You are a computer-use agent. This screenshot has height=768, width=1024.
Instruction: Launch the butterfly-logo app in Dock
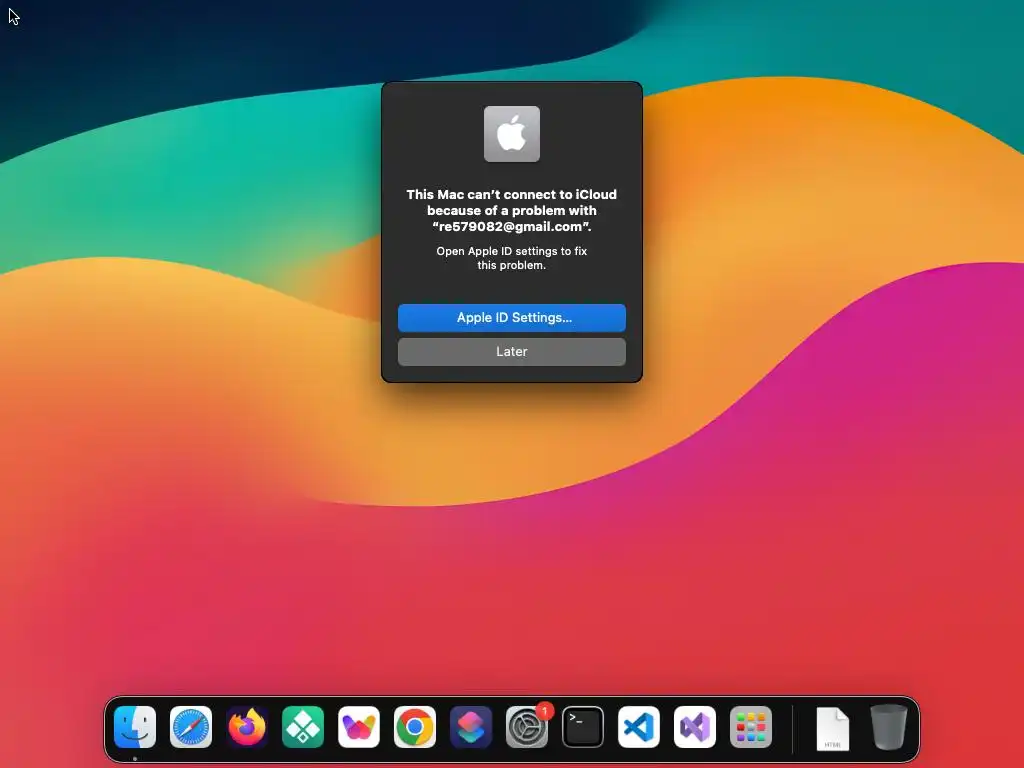[359, 726]
